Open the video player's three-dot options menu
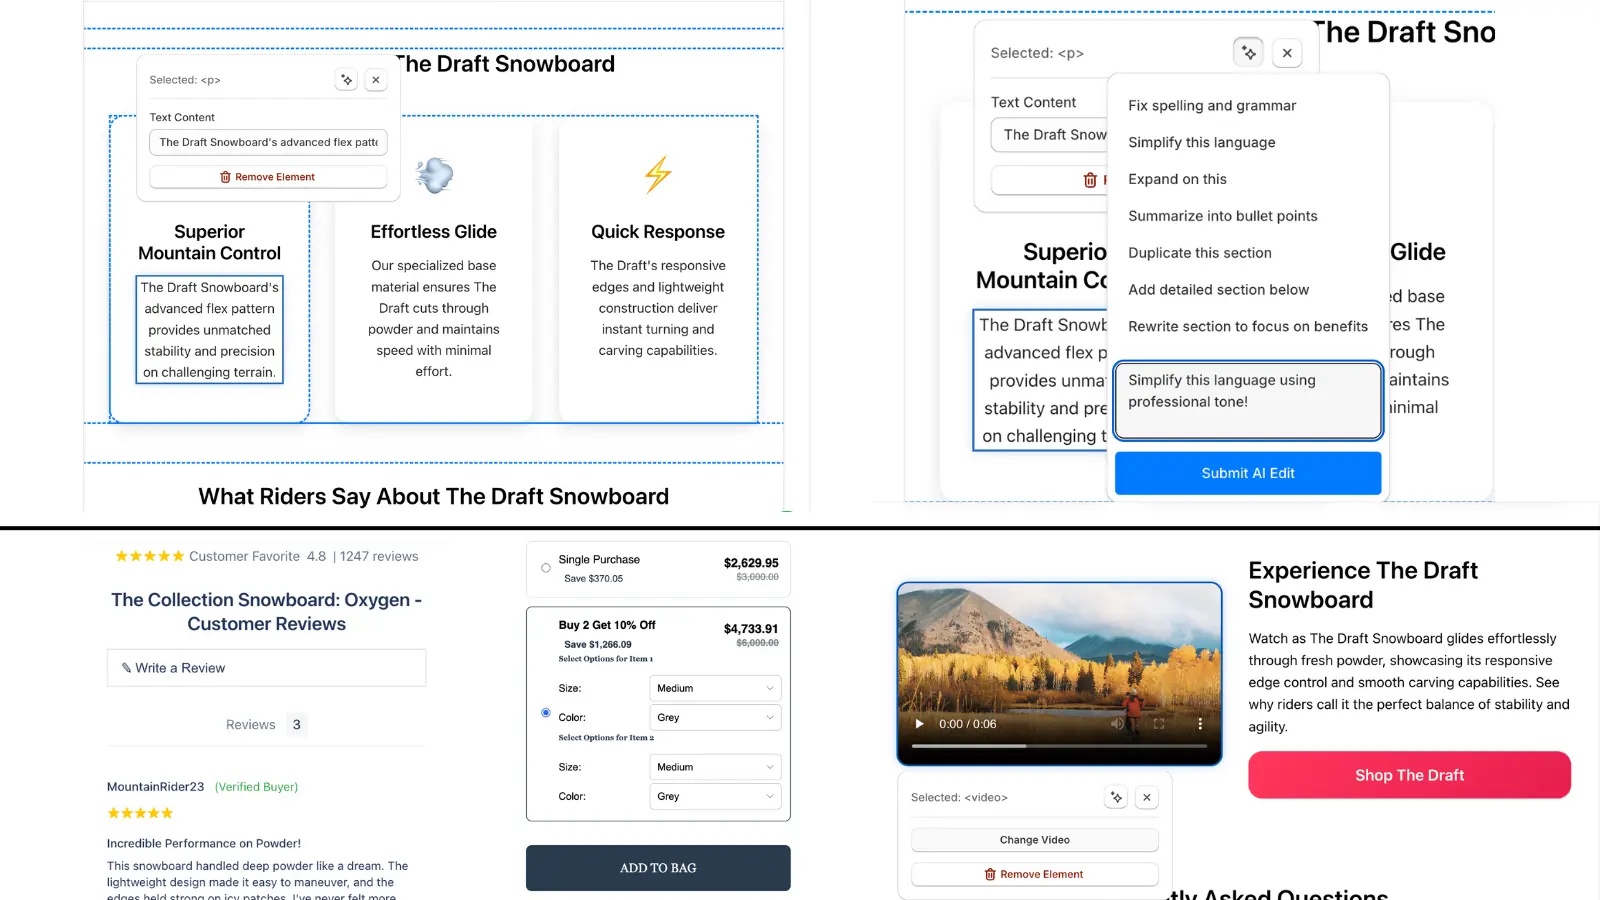The height and width of the screenshot is (900, 1600). 1200,723
